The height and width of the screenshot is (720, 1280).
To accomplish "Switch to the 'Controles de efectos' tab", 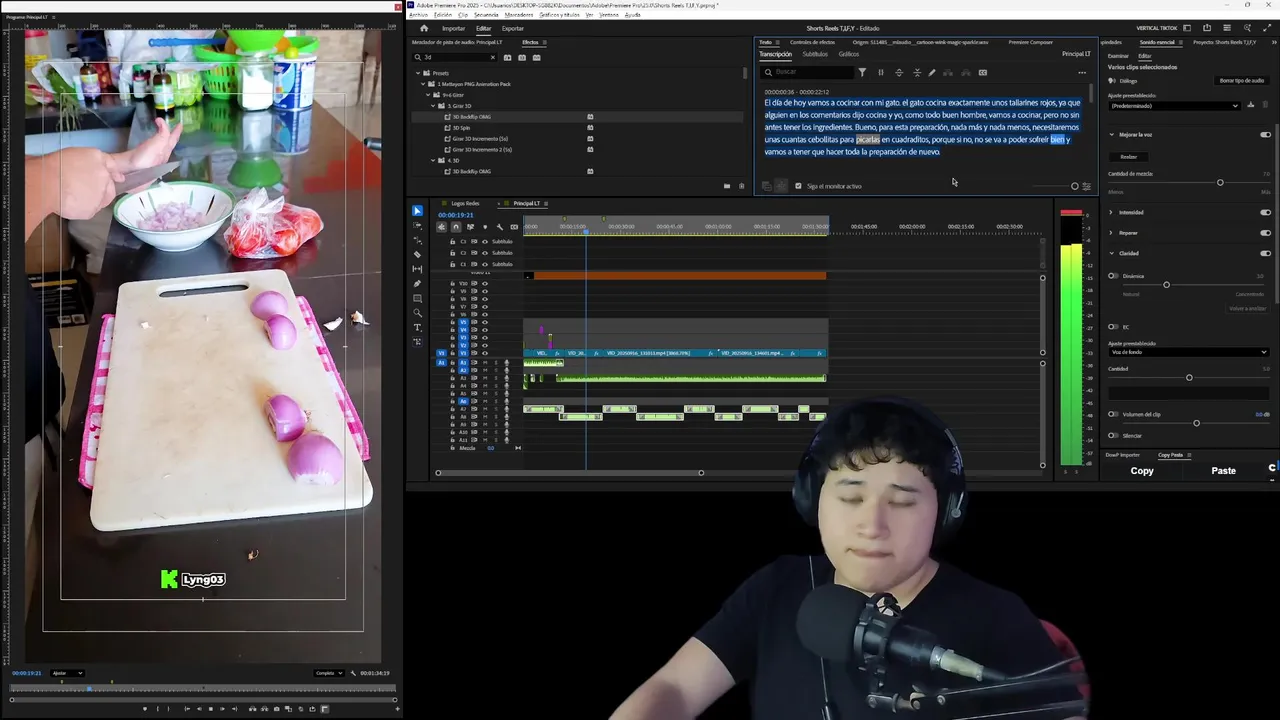I will [x=812, y=42].
